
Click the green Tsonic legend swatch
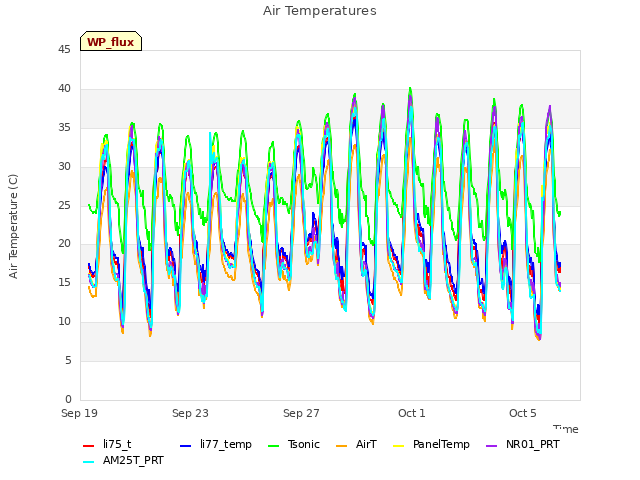point(273,446)
